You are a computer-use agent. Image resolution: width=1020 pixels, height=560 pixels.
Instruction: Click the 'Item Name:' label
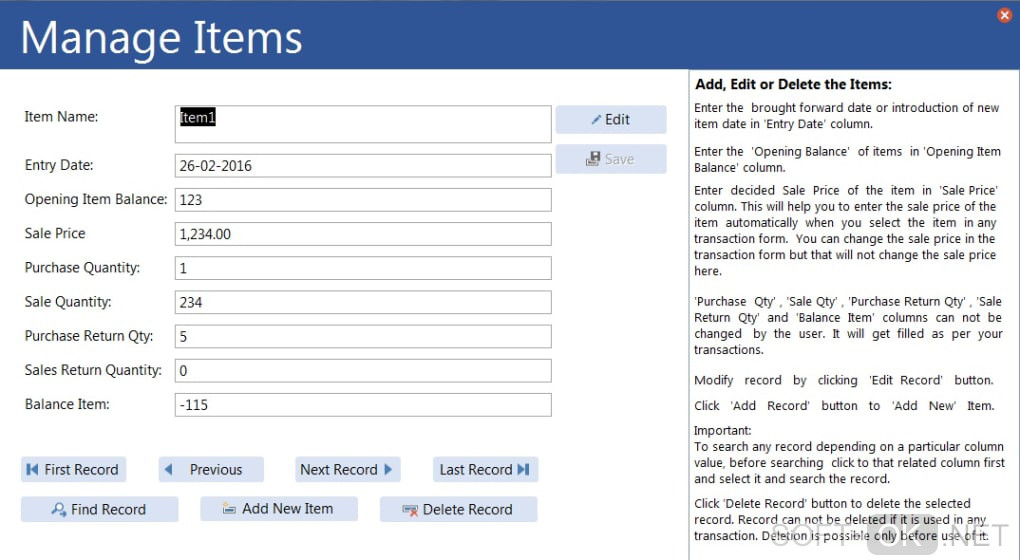[61, 117]
